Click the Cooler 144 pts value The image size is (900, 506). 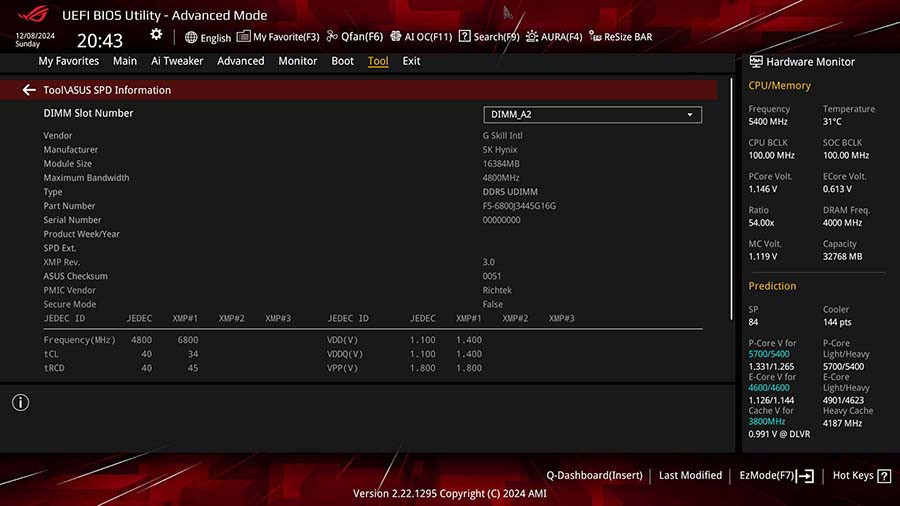(837, 322)
